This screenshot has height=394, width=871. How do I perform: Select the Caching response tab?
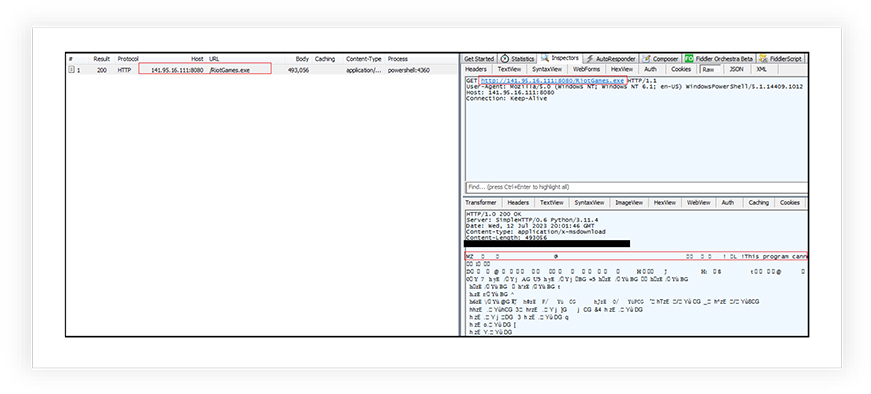(x=758, y=203)
